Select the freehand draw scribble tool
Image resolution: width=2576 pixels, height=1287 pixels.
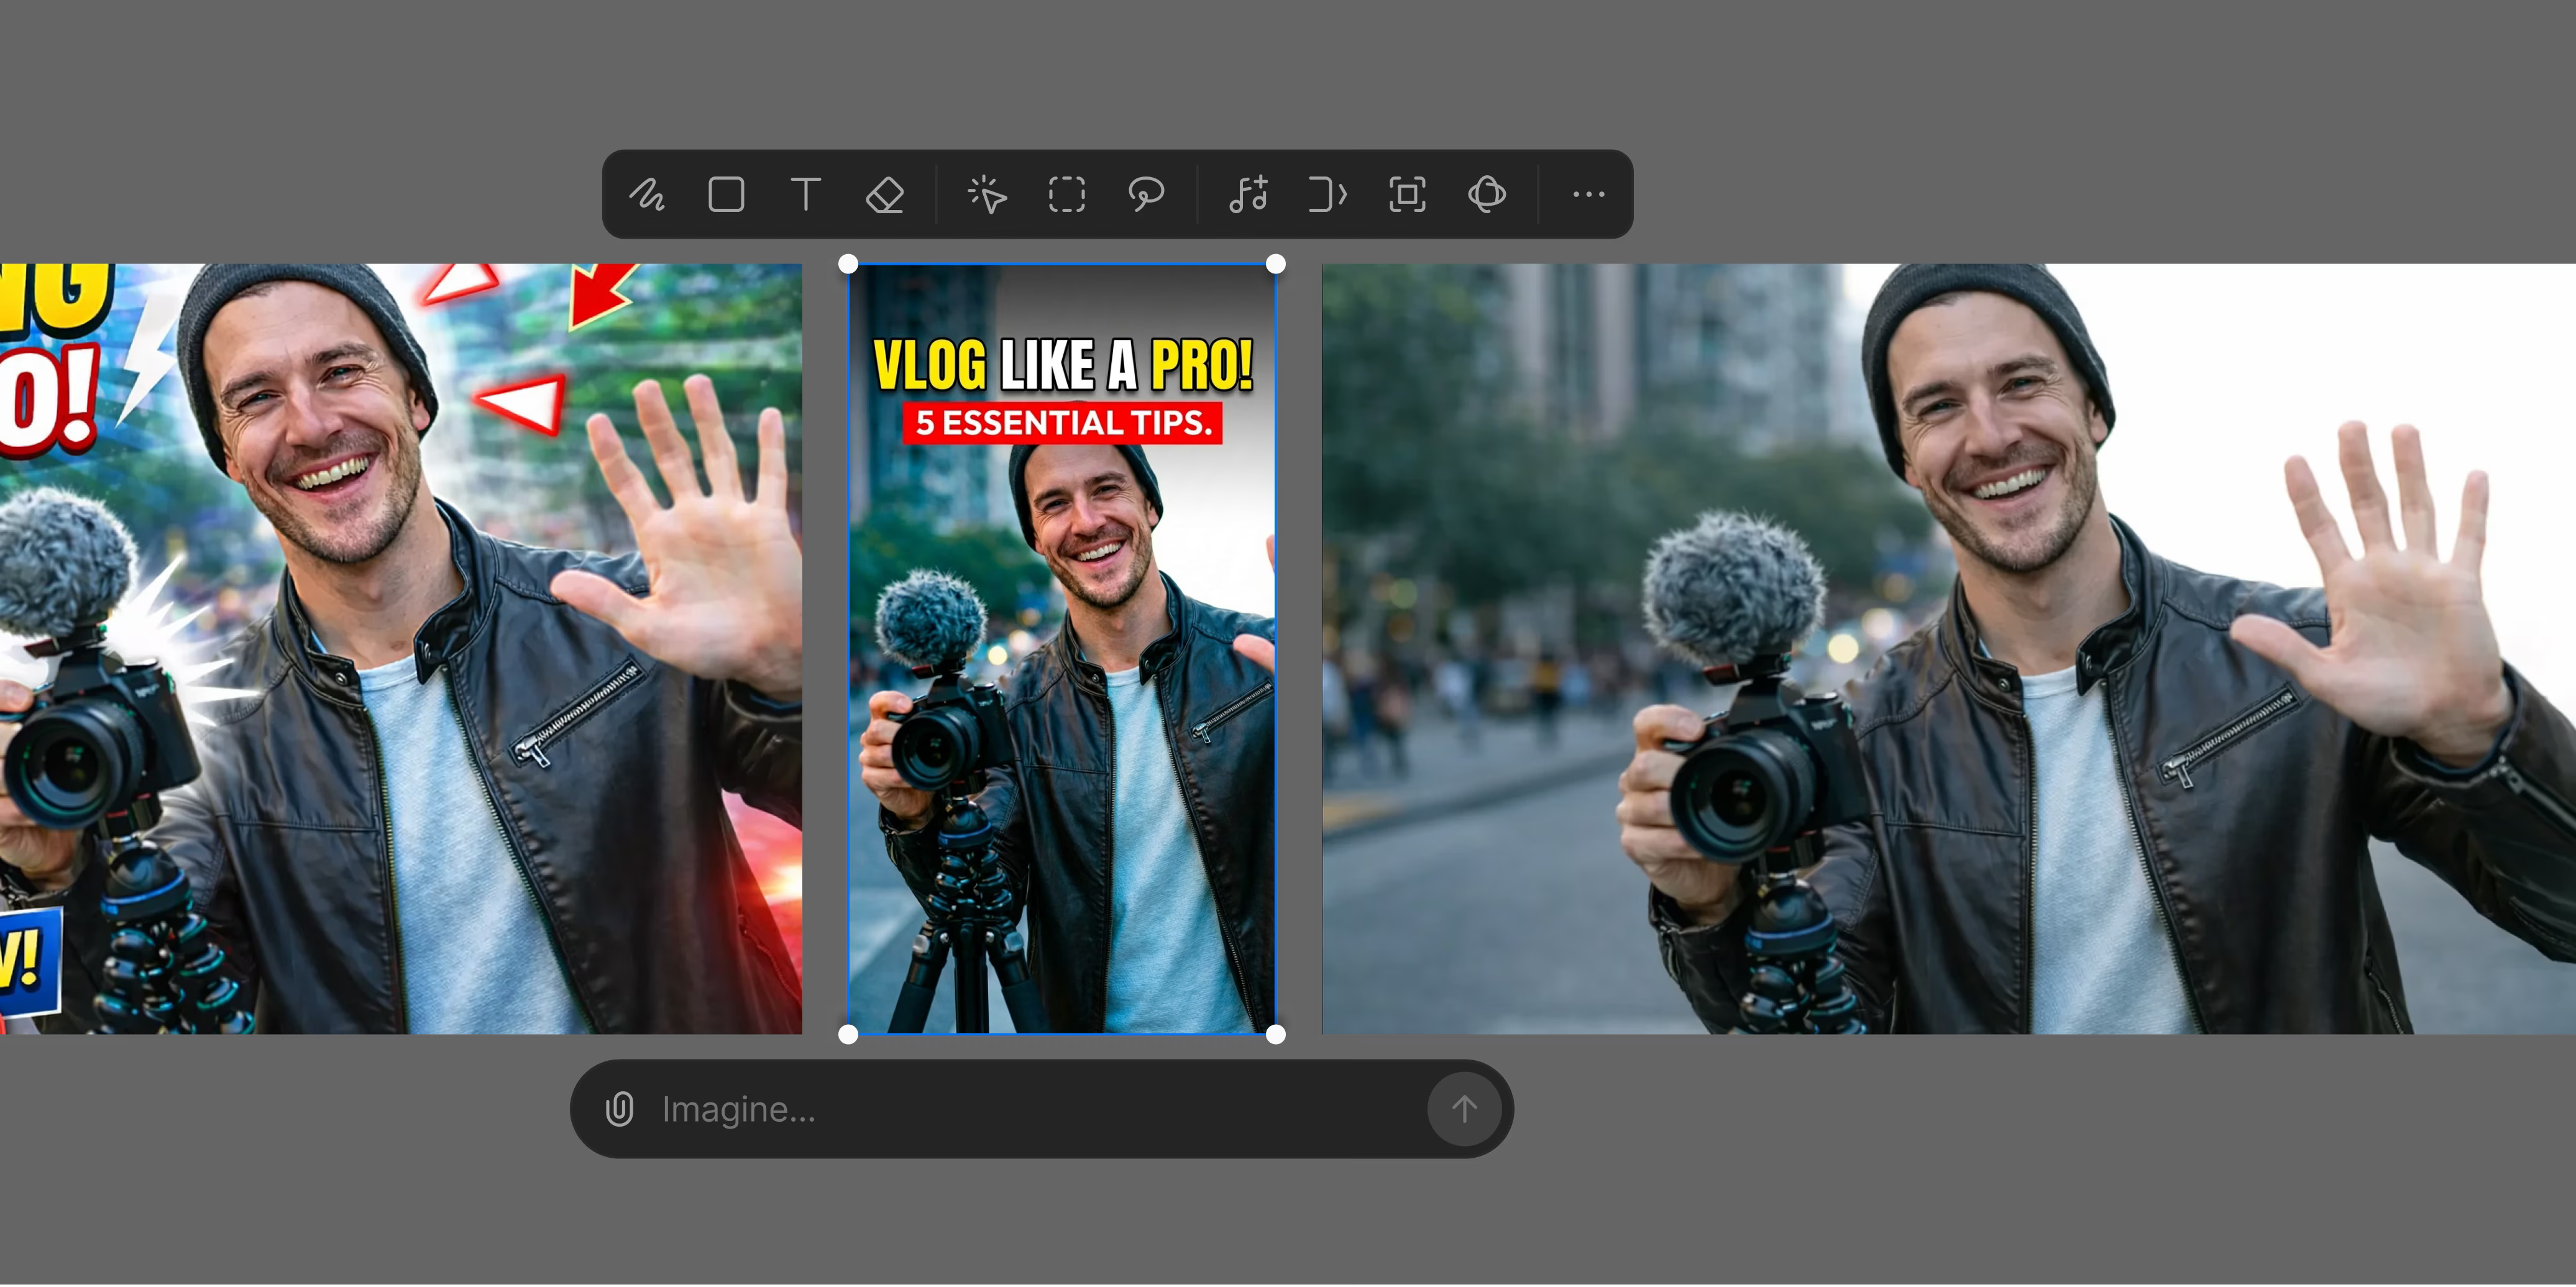point(646,194)
